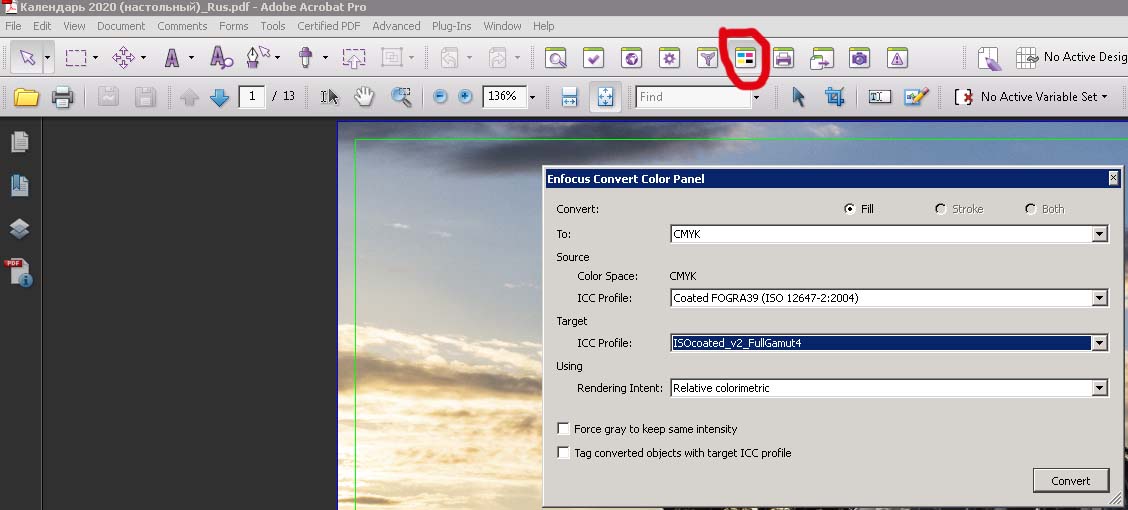1128x510 pixels.
Task: Click the purple Y-shaped fork panel icon
Action: tap(708, 58)
